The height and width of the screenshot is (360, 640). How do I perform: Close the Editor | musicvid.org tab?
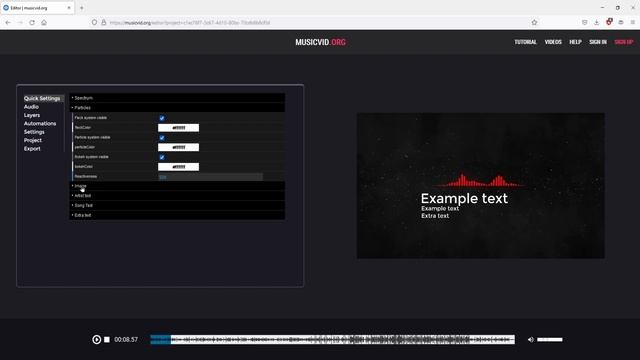(x=69, y=8)
